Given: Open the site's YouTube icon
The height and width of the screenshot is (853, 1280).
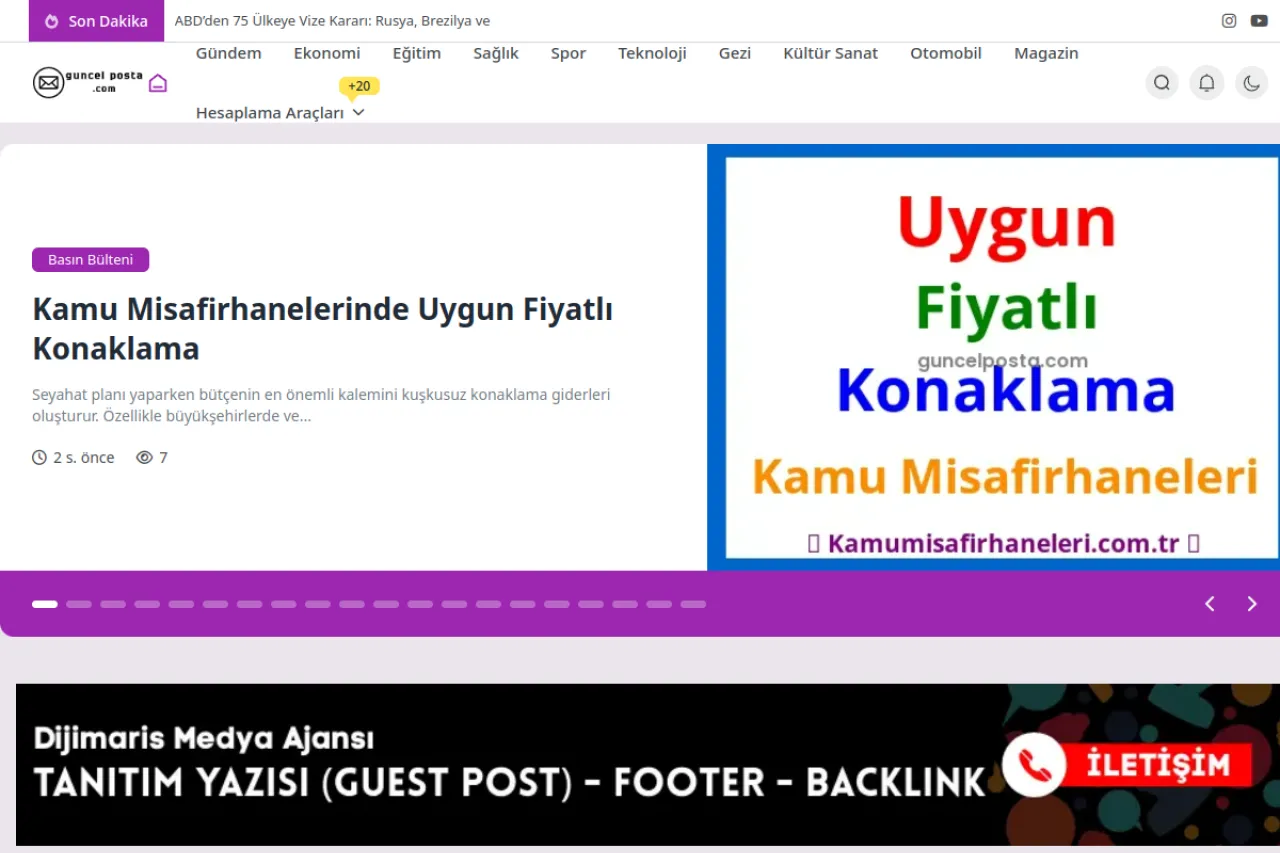Looking at the screenshot, I should click(1258, 20).
